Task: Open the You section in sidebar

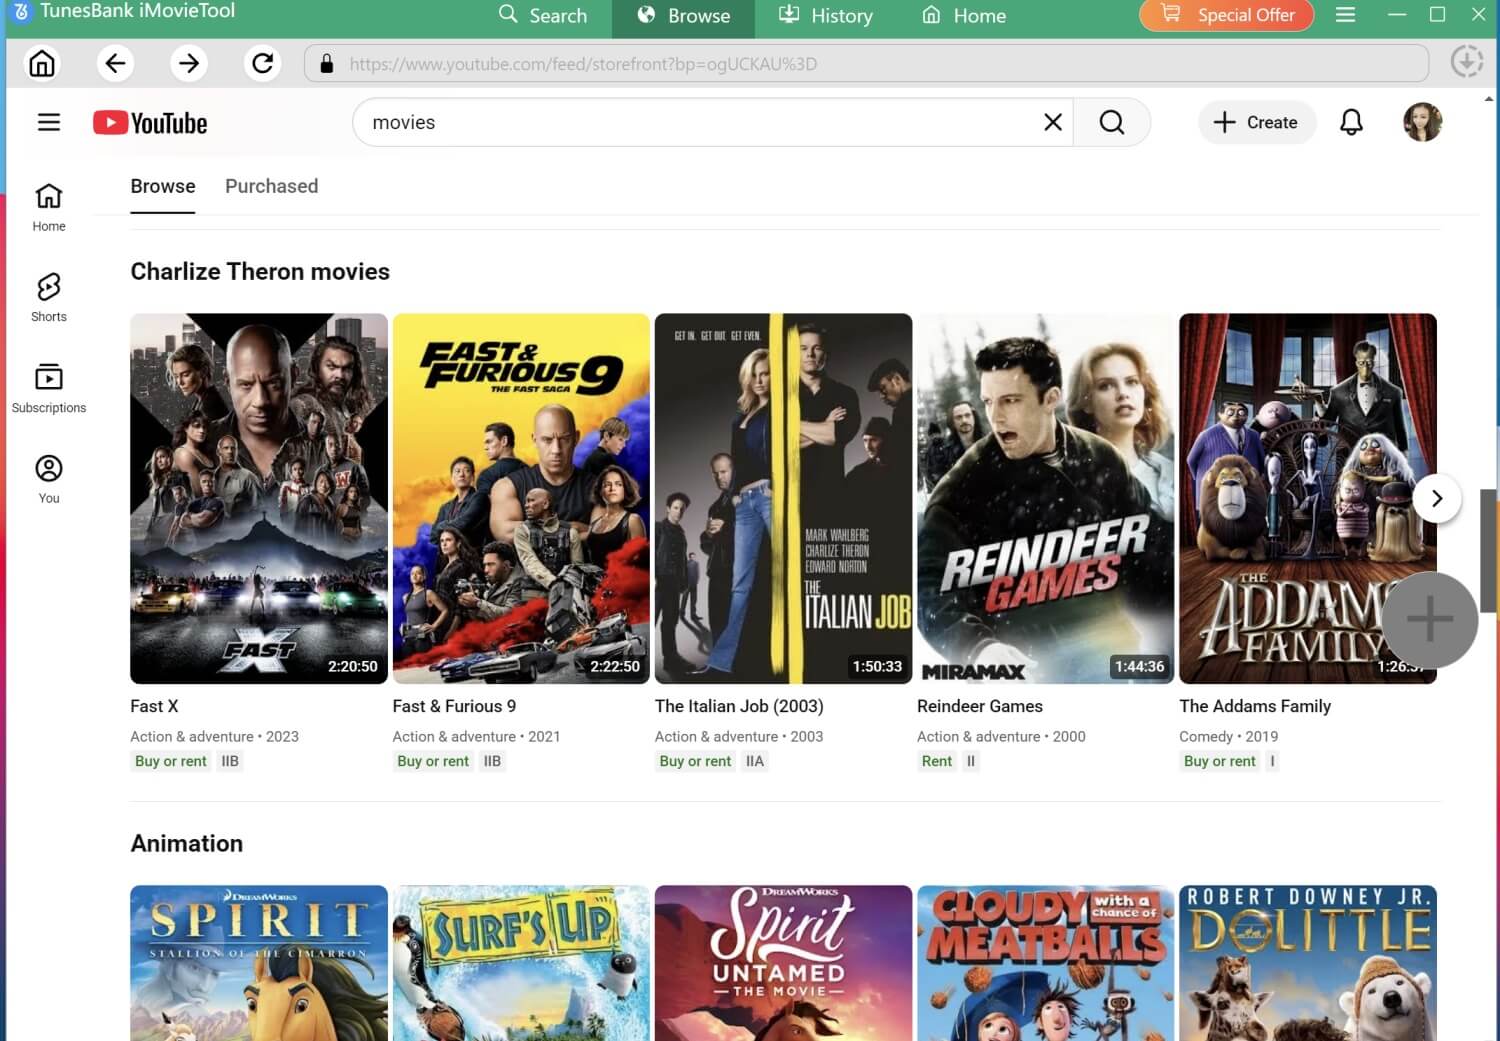Action: click(49, 480)
